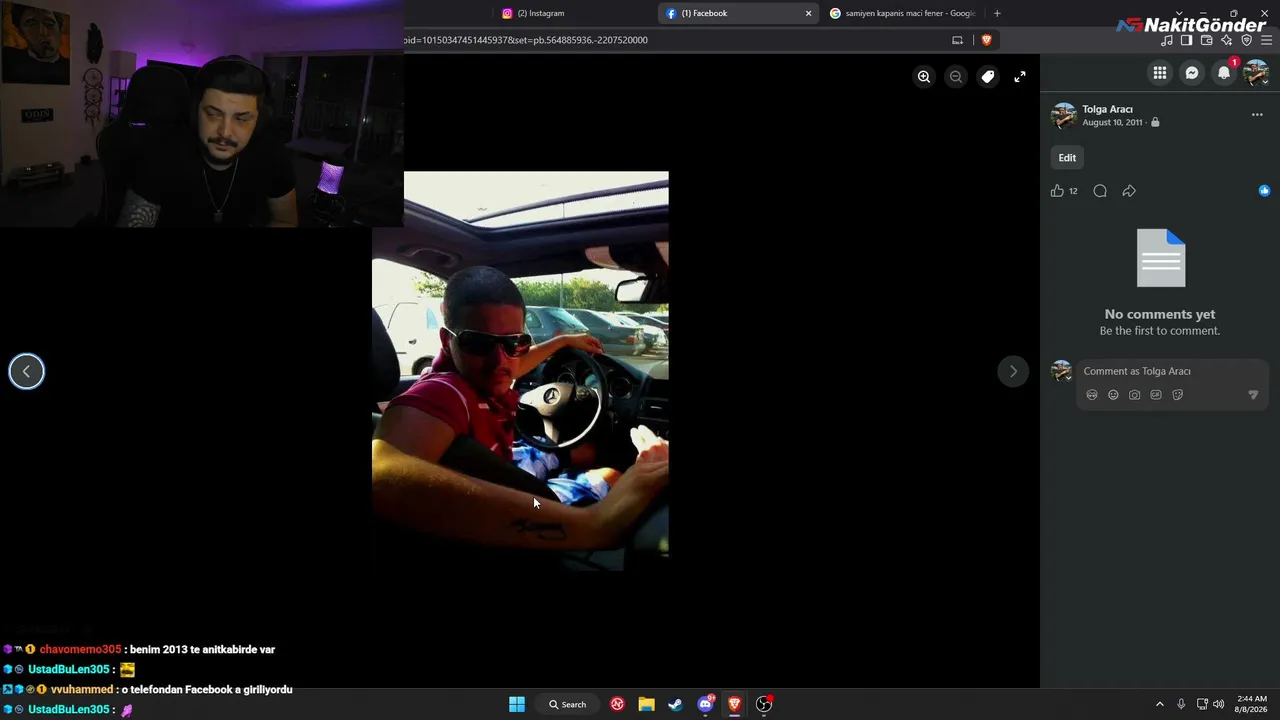Image resolution: width=1280 pixels, height=720 pixels.
Task: Go to the previous photo
Action: tap(27, 371)
